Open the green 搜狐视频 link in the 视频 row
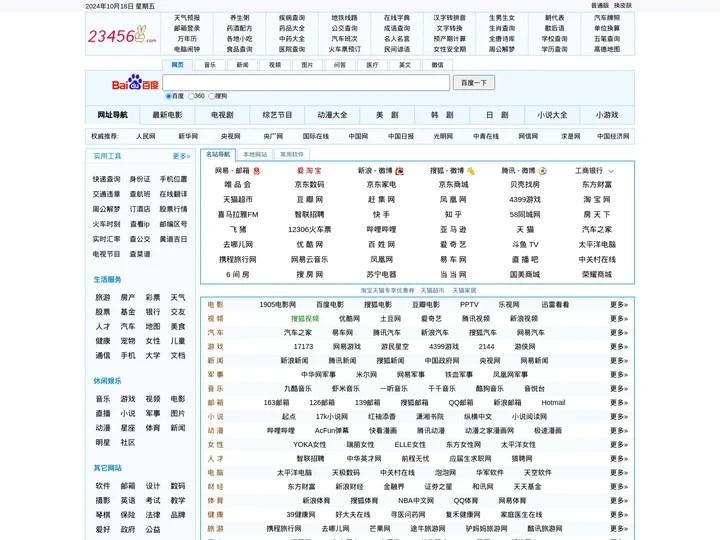Viewport: 720px width, 540px height. pyautogui.click(x=304, y=319)
